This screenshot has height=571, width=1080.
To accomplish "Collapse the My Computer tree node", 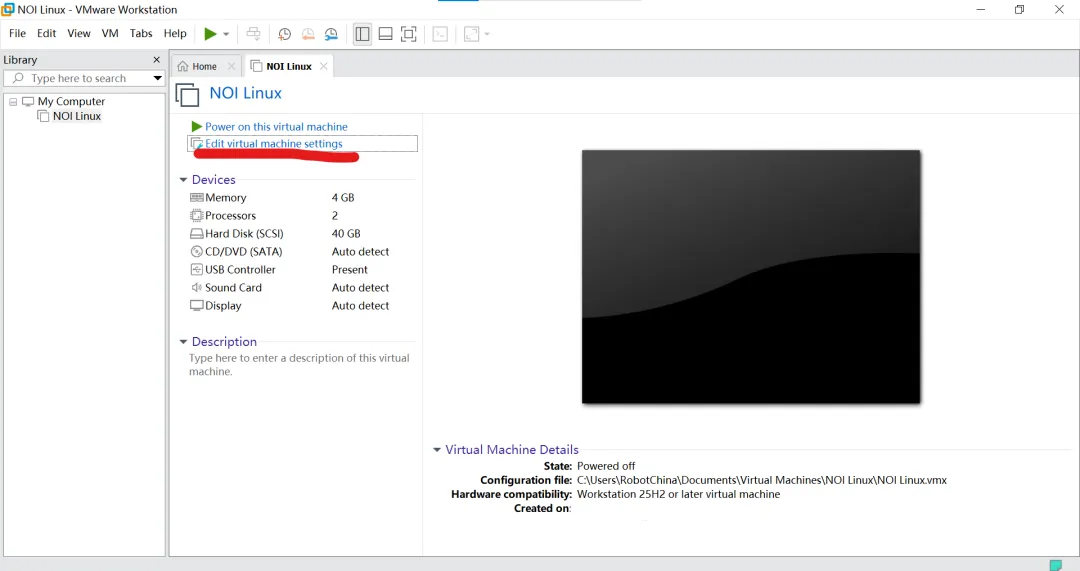I will click(13, 101).
